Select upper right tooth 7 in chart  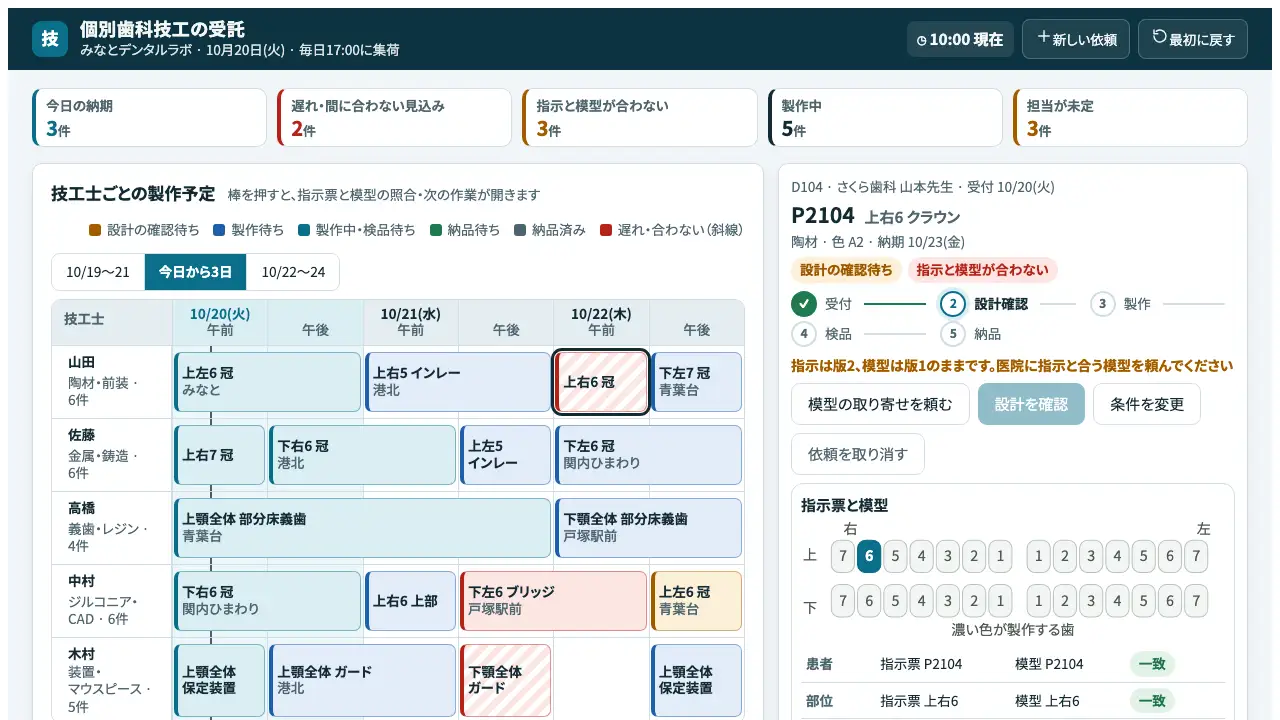(843, 556)
